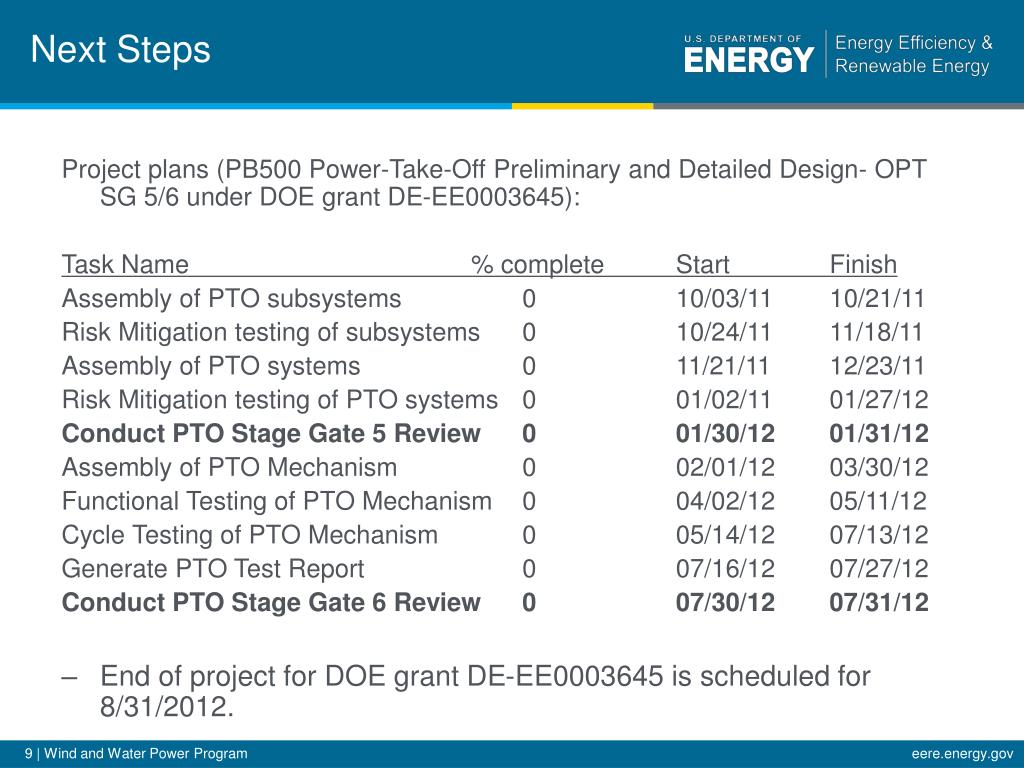Select Risk Mitigation testing of subsystems task

click(270, 332)
